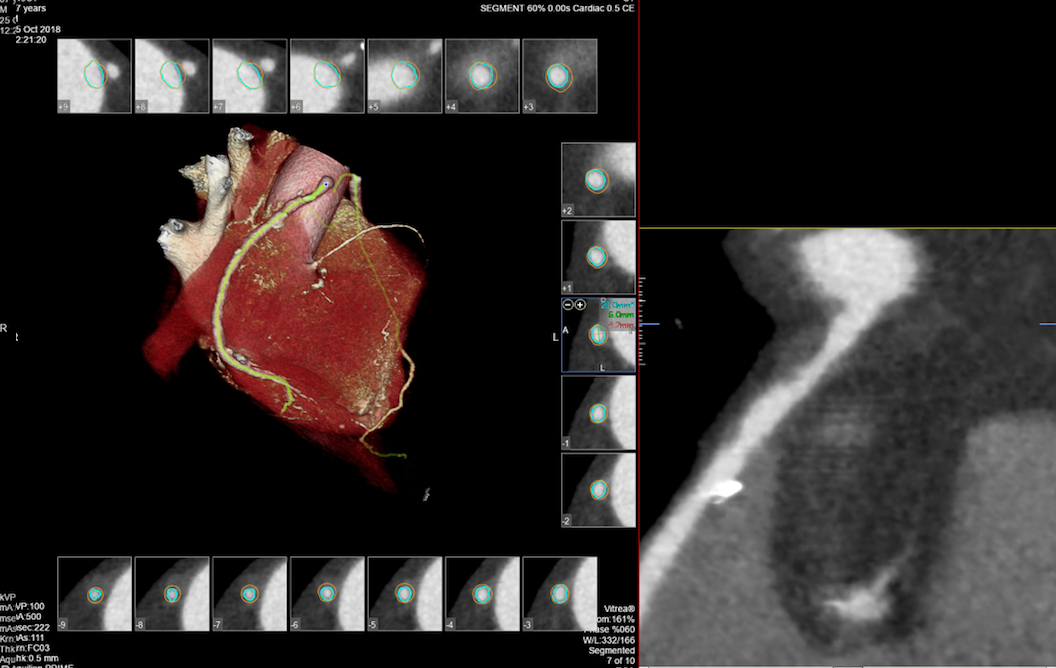
Task: Click the -9 cross-section thumbnail
Action: coord(94,594)
